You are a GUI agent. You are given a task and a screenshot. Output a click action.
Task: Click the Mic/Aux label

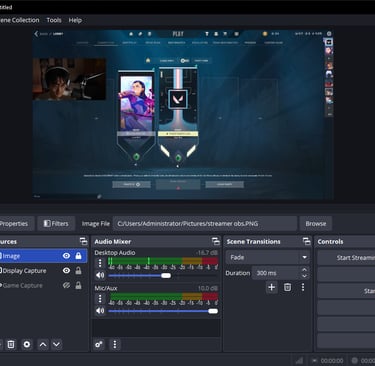106,288
